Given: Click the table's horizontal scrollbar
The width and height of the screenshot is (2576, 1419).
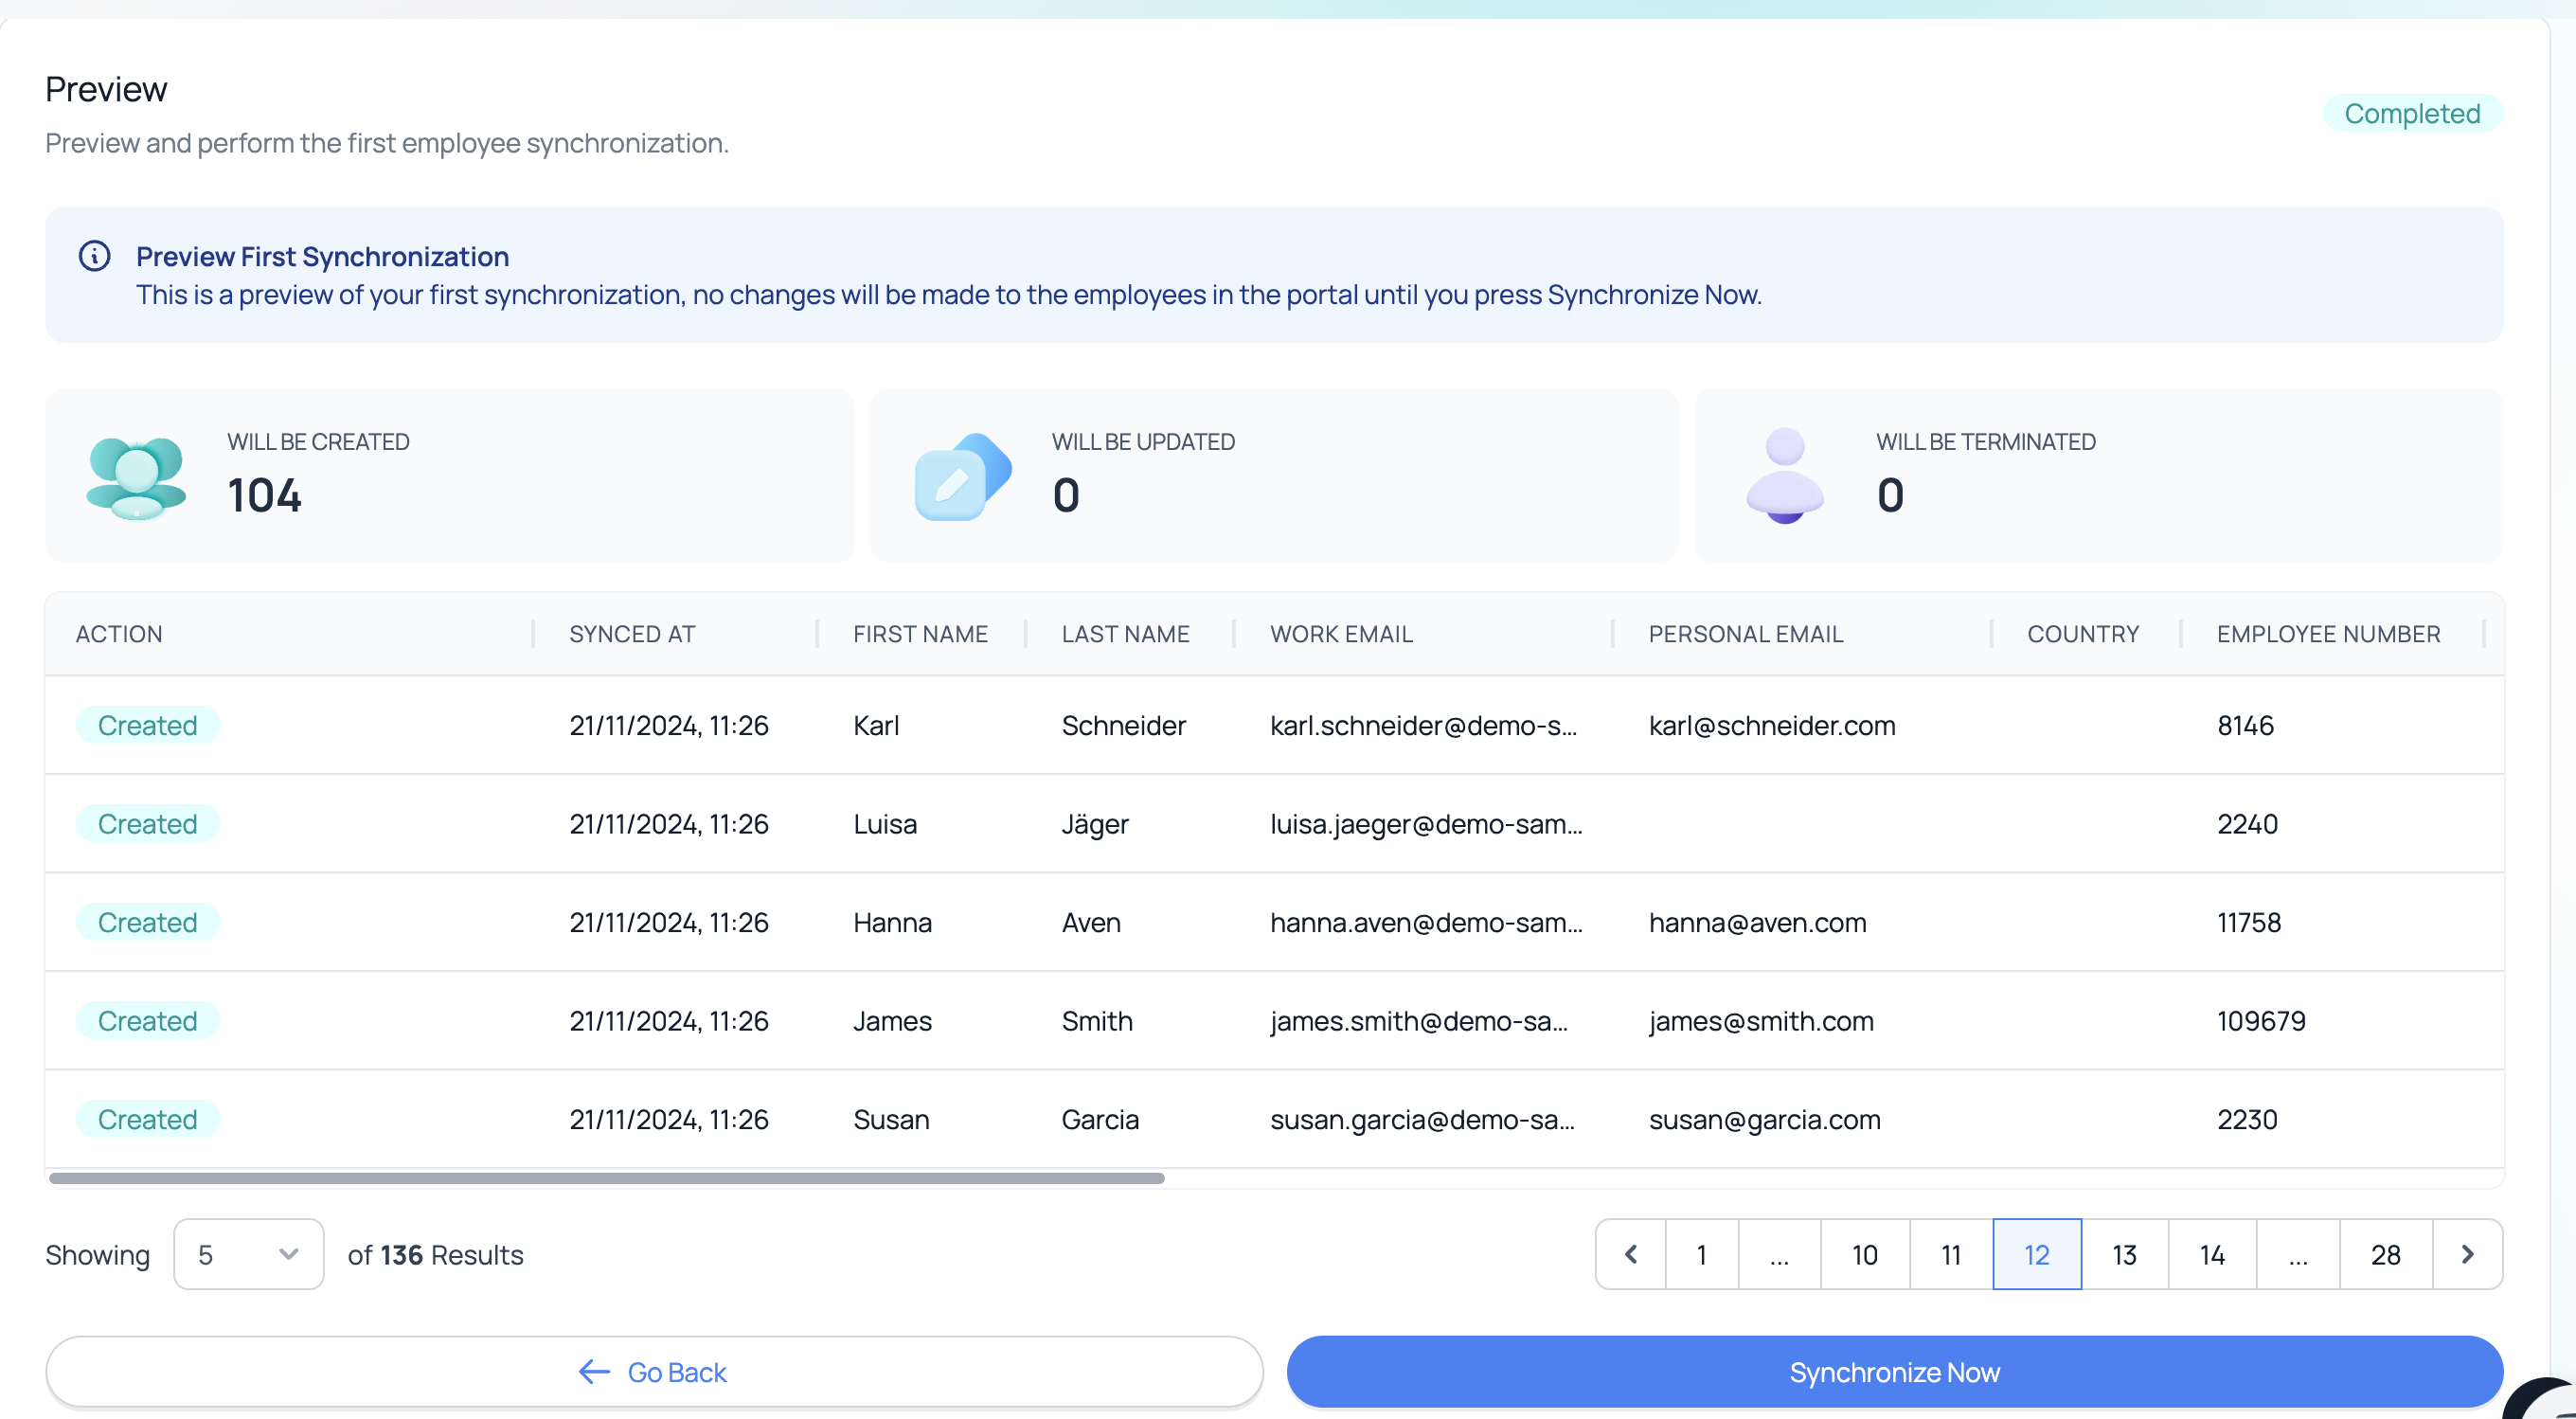Looking at the screenshot, I should coord(606,1178).
